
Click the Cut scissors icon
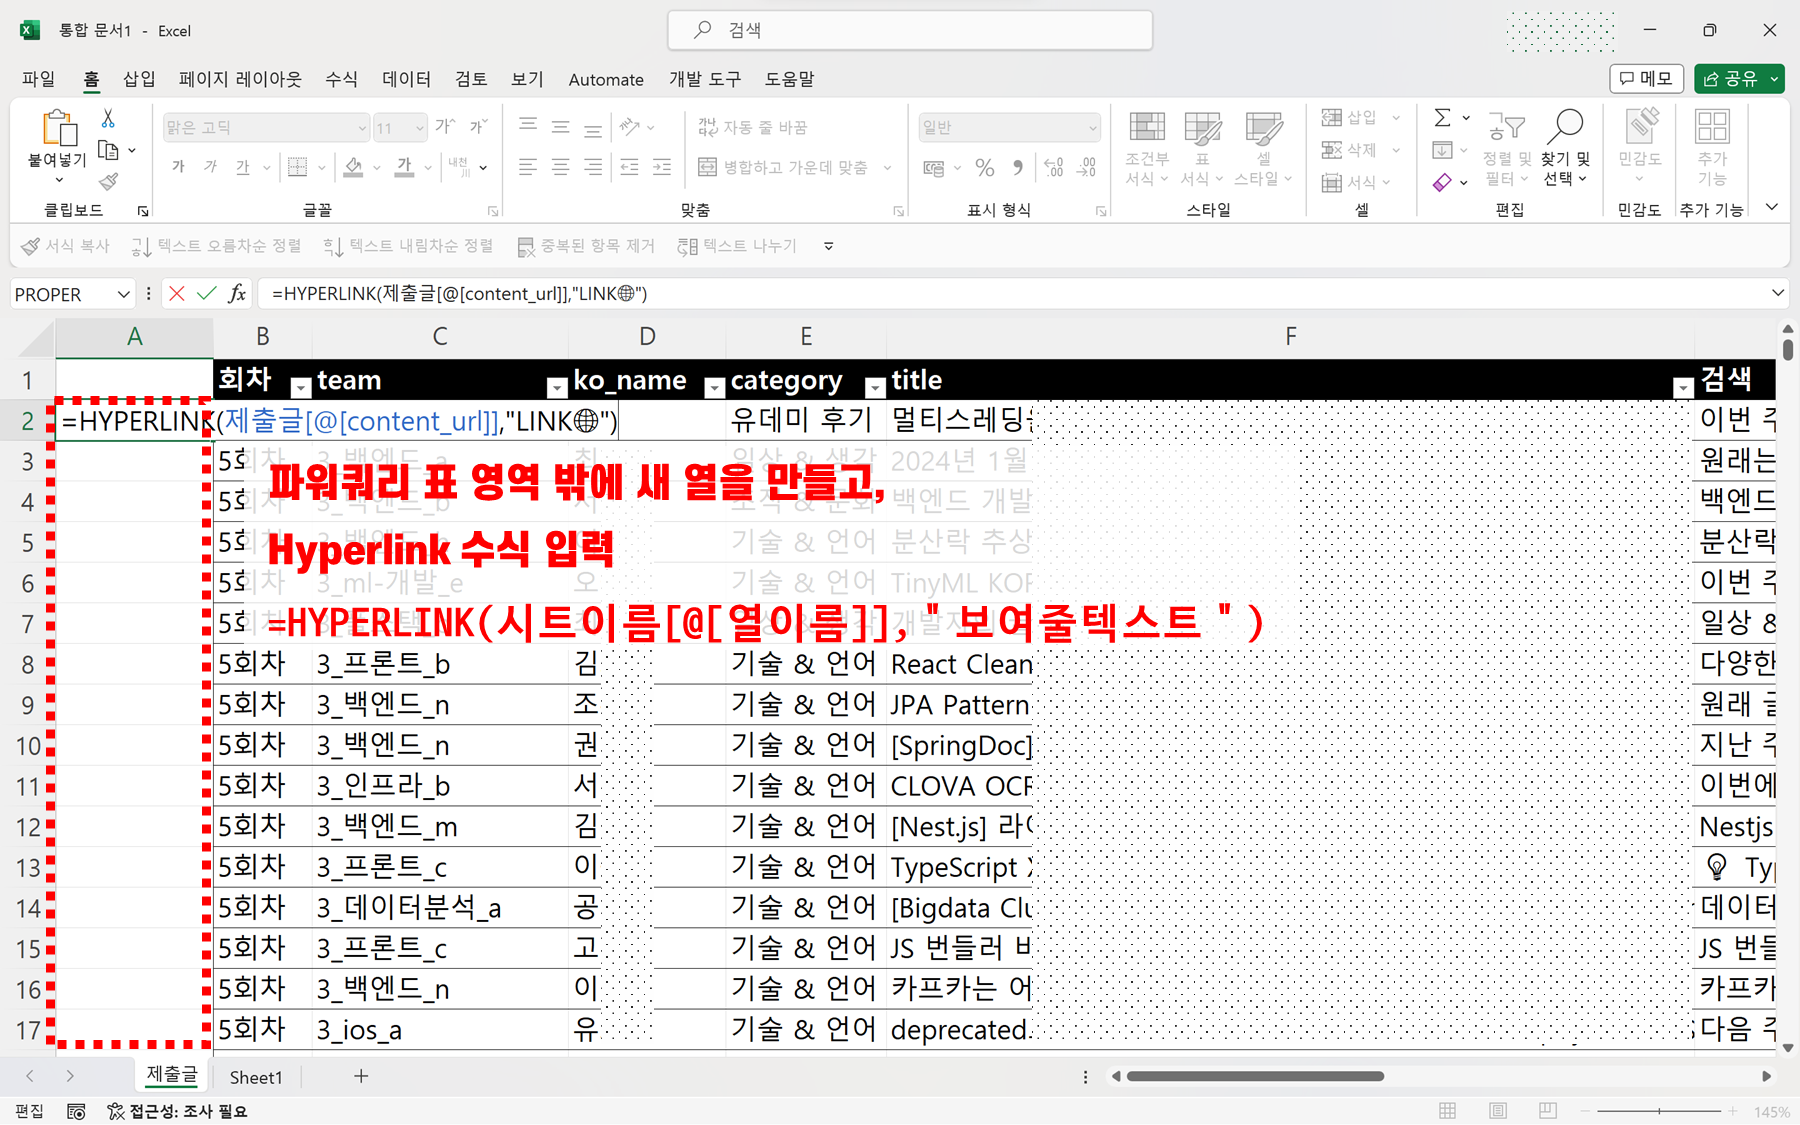pyautogui.click(x=108, y=119)
